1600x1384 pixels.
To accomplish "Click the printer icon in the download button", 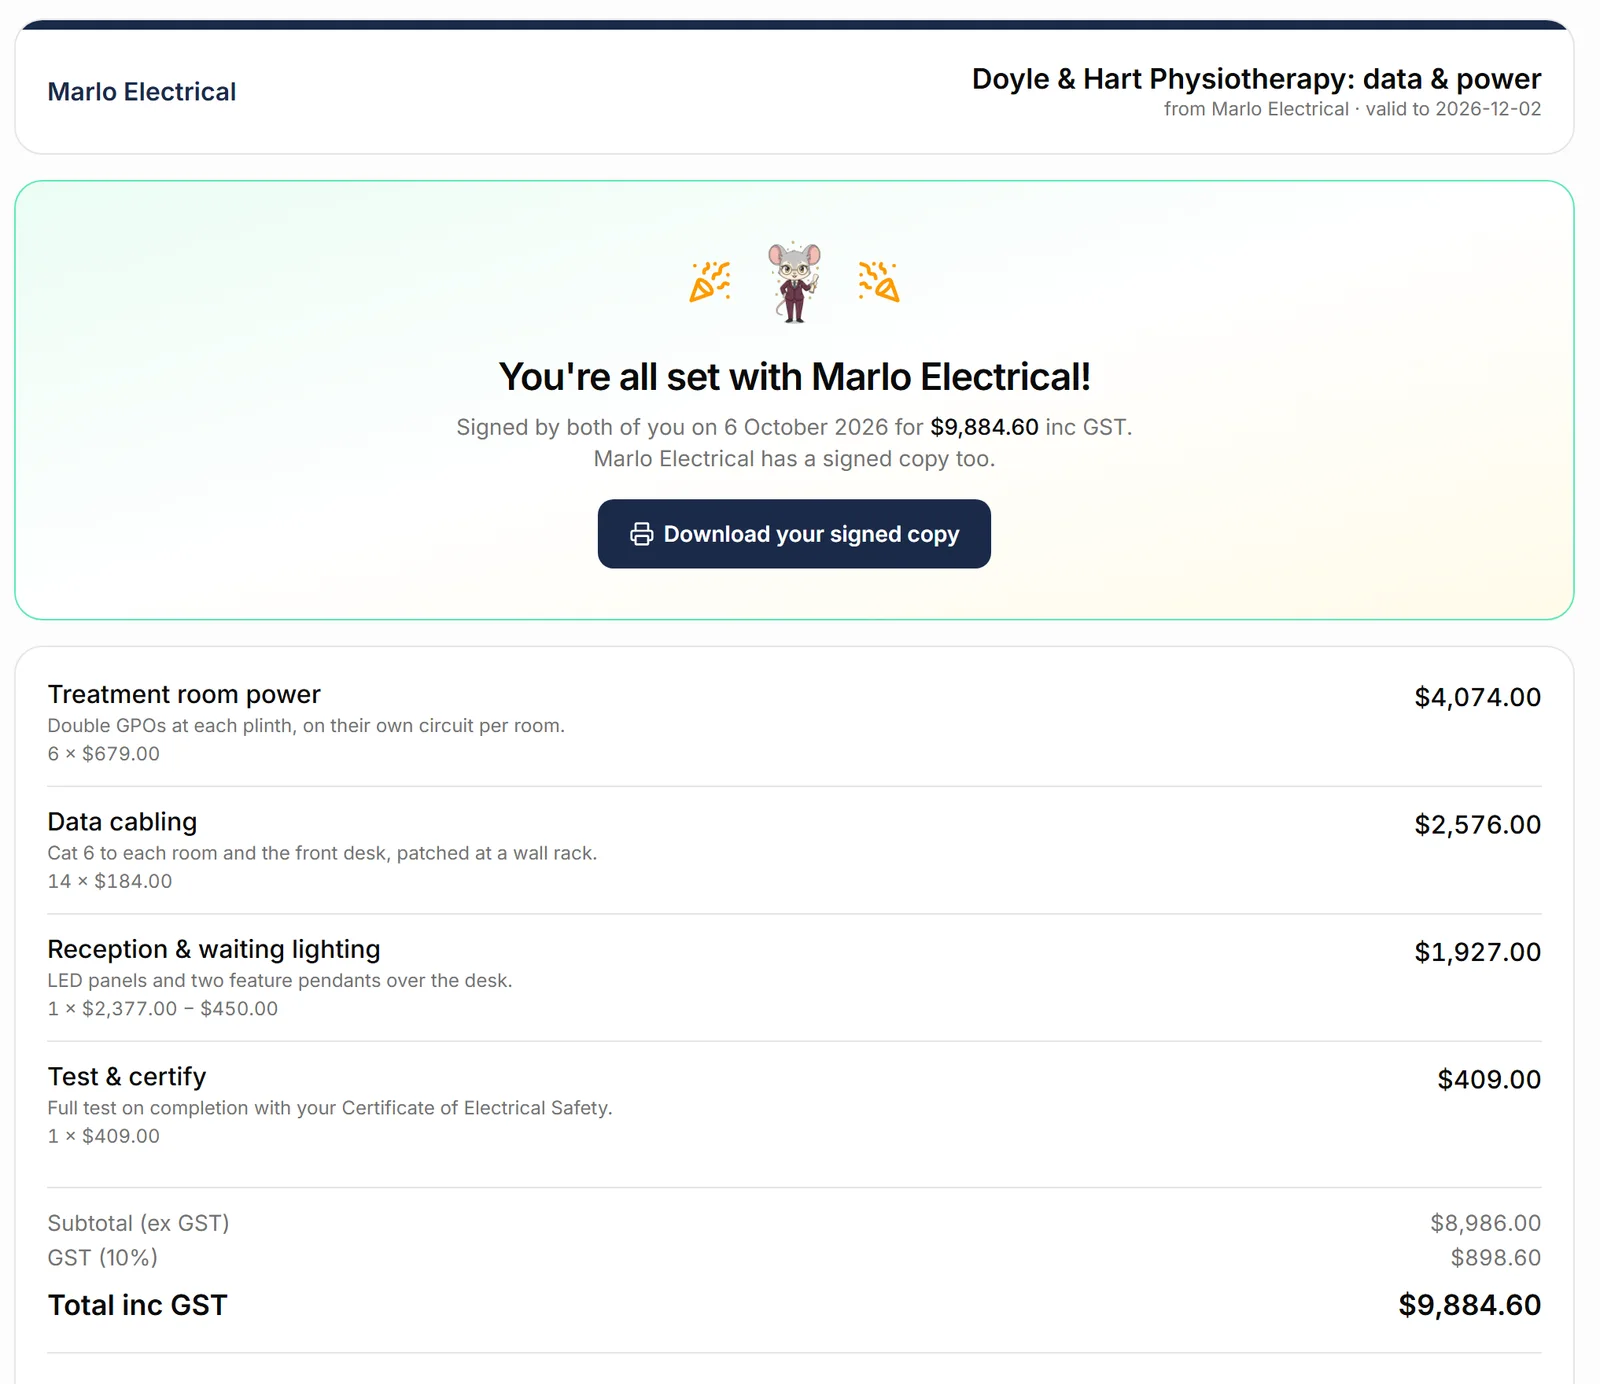I will pyautogui.click(x=642, y=534).
